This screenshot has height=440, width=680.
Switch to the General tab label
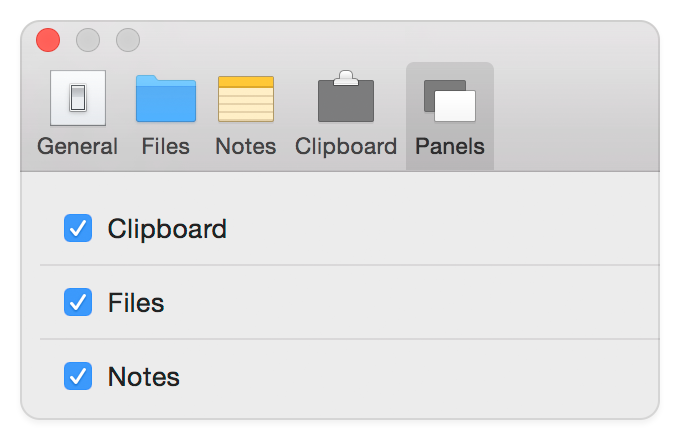pyautogui.click(x=78, y=146)
